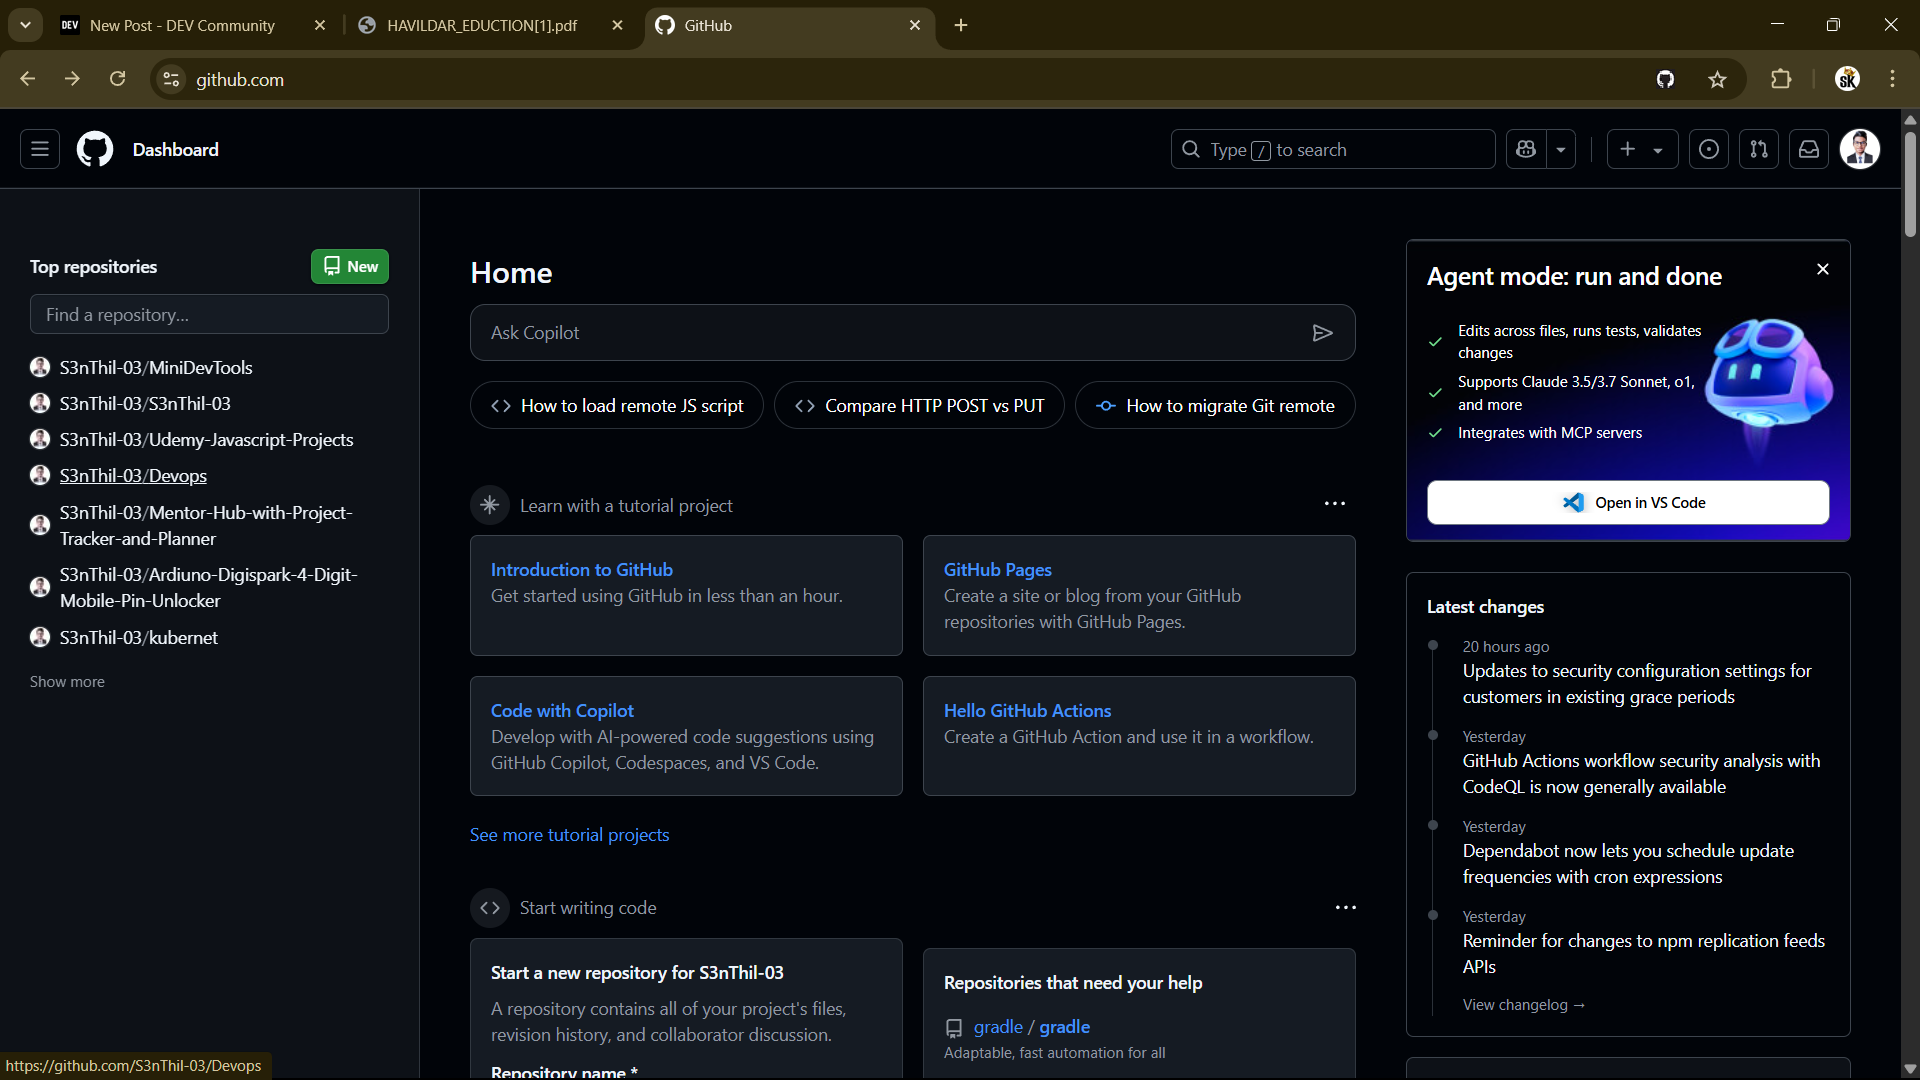Screen dimensions: 1920x1080
Task: Select How to load remote JS script suggestion
Action: [x=617, y=405]
